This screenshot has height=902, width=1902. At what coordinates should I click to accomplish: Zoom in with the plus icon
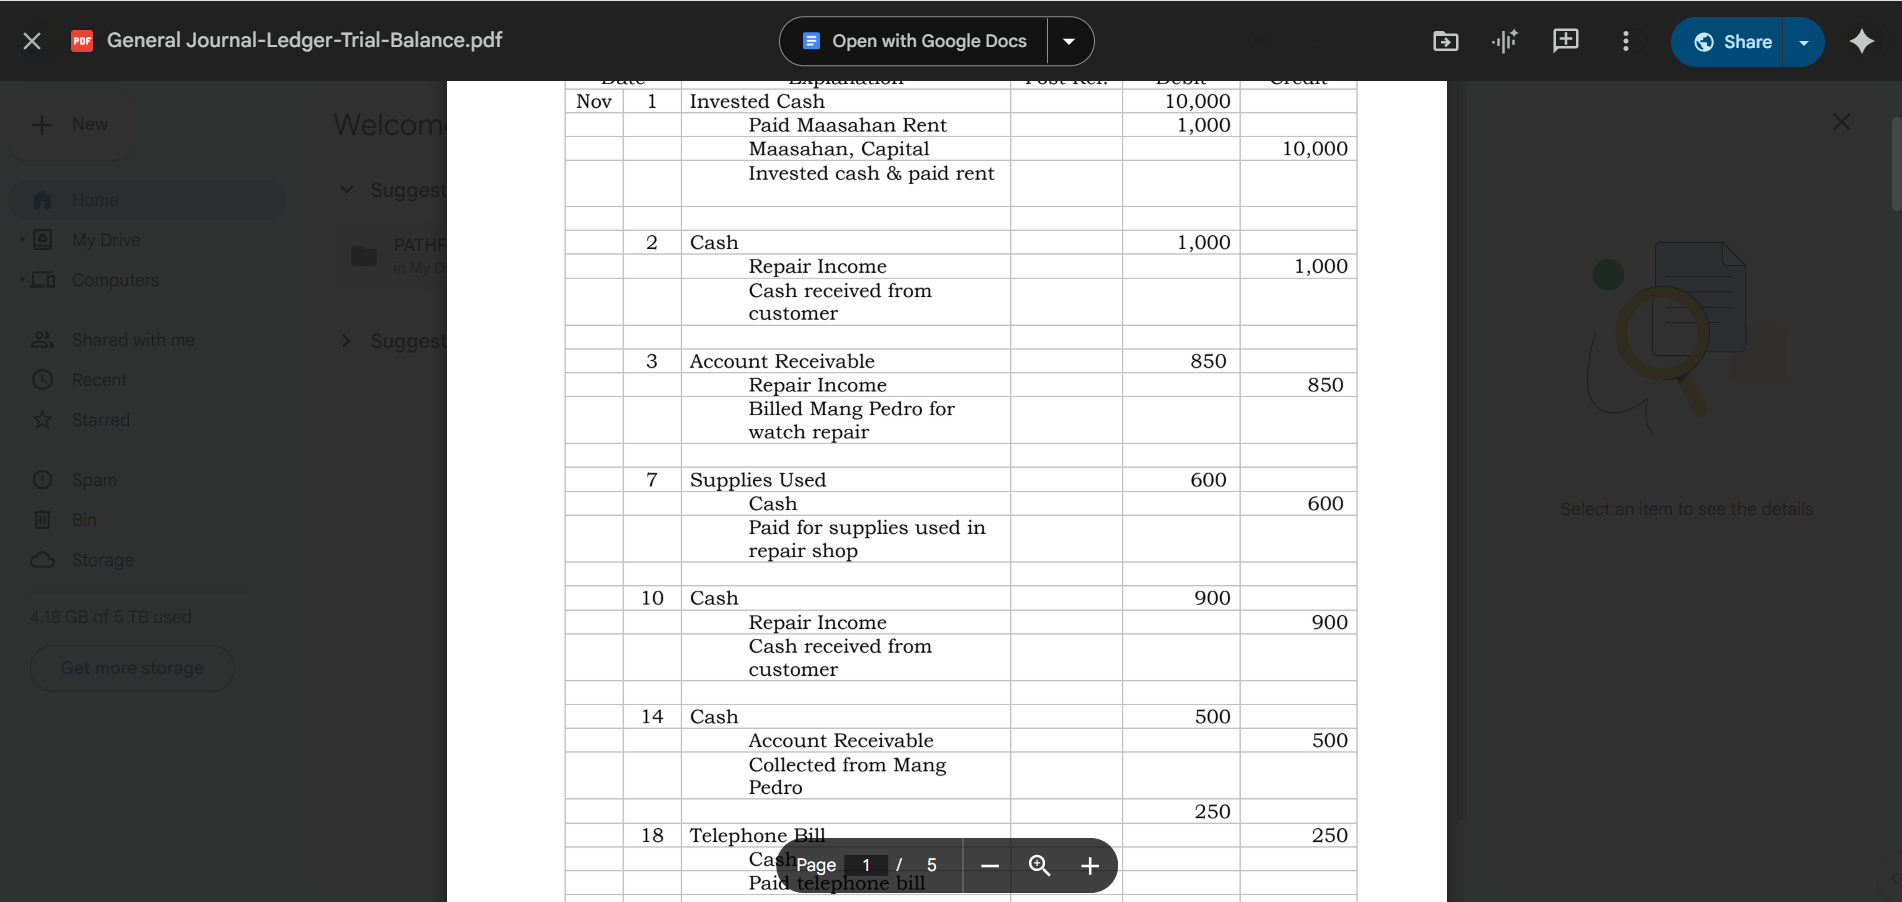point(1090,866)
